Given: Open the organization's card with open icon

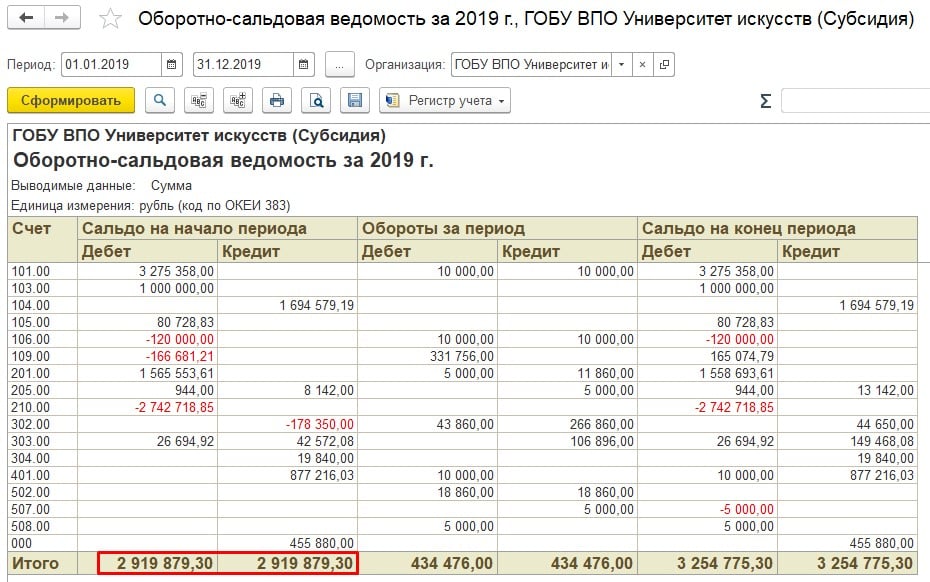Looking at the screenshot, I should click(x=664, y=65).
